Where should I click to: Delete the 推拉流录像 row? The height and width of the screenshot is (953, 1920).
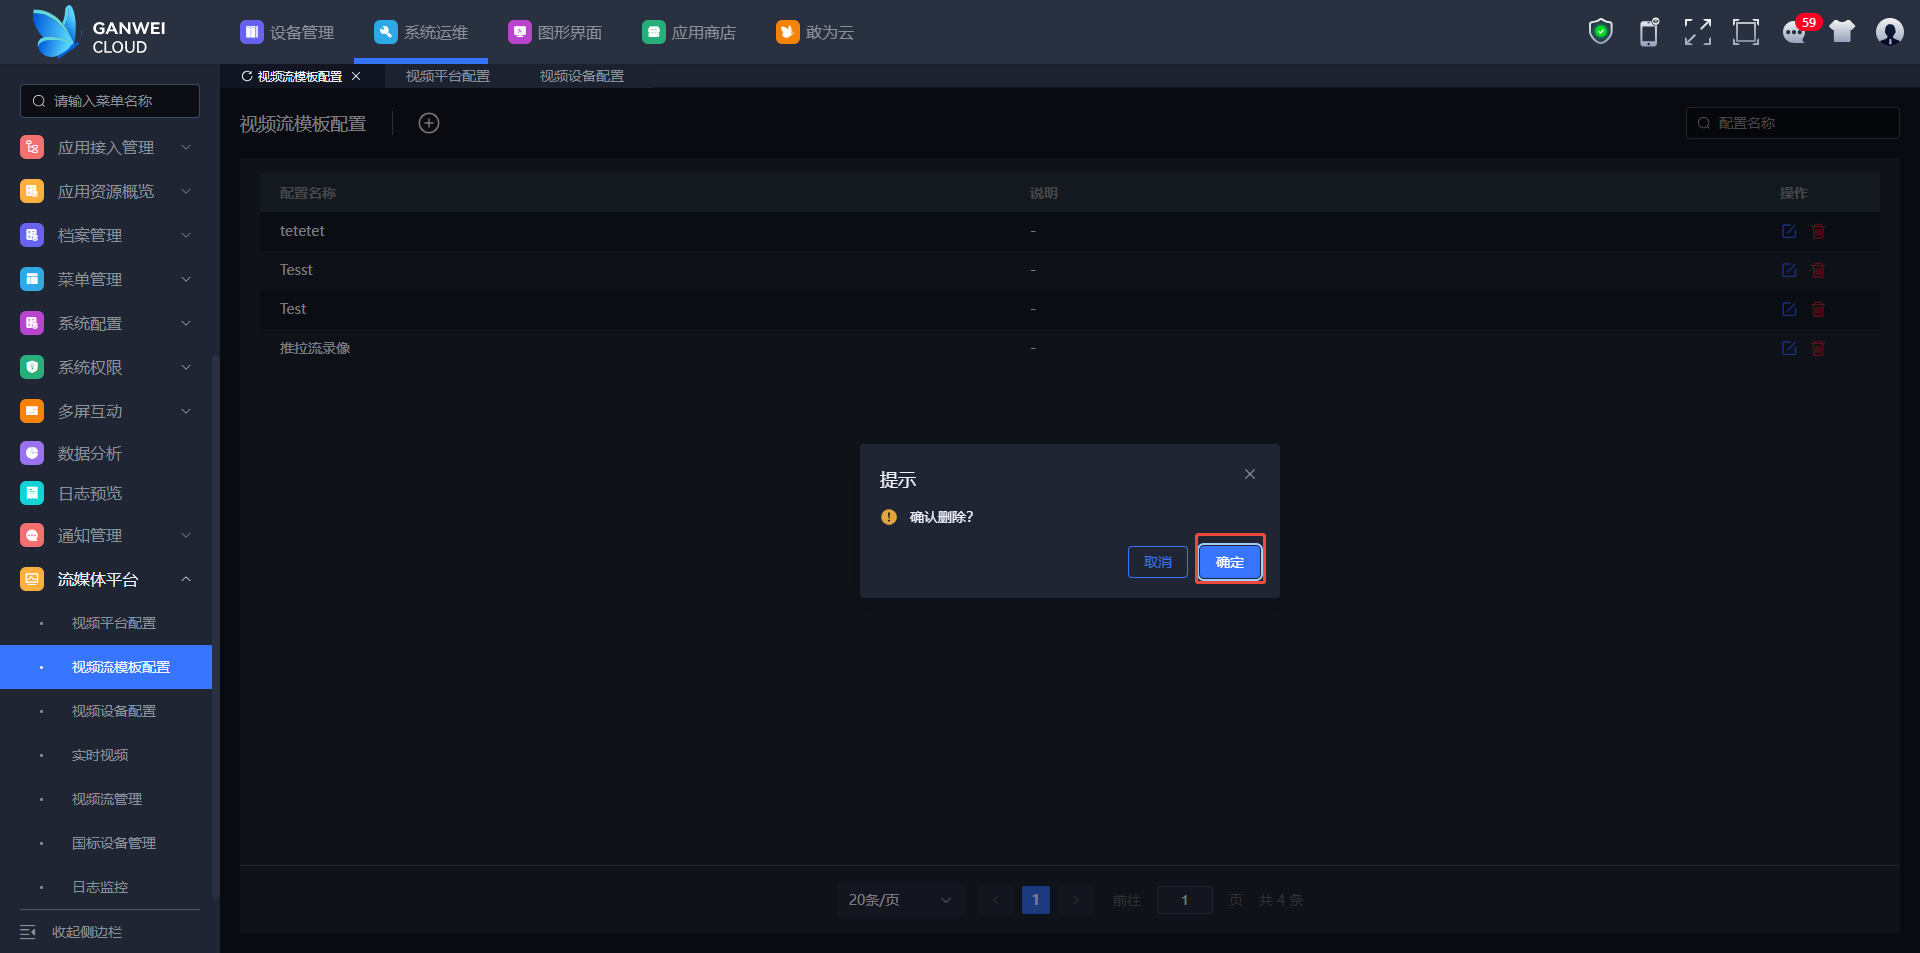tap(1818, 348)
